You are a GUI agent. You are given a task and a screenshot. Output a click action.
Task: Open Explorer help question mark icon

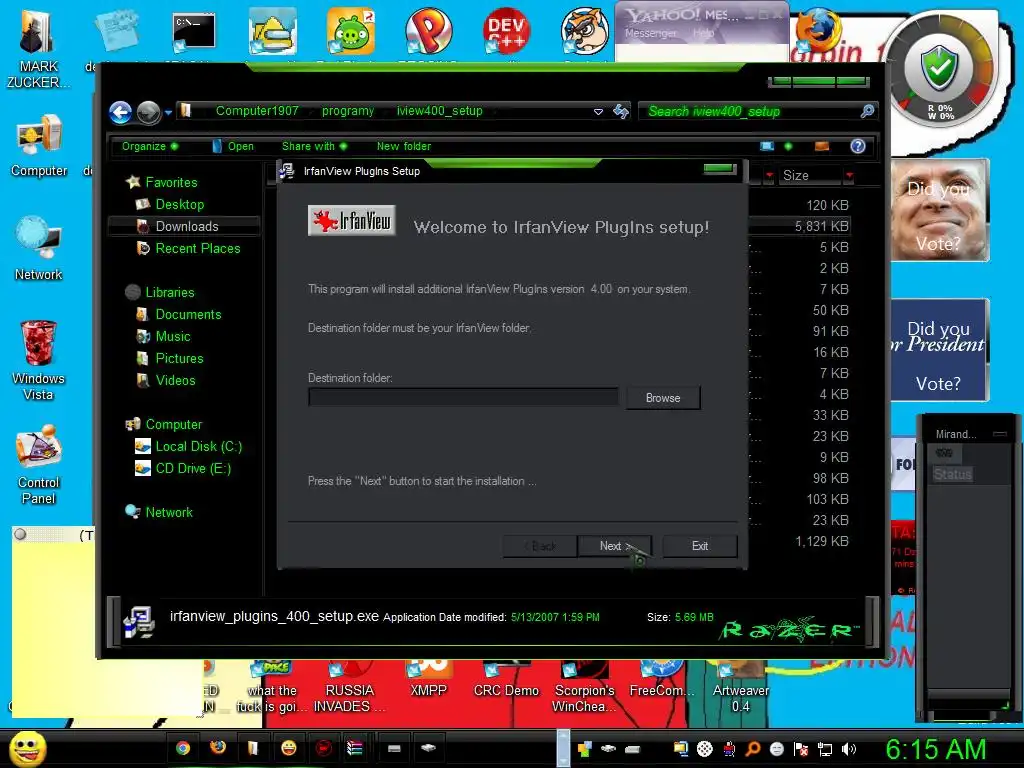pyautogui.click(x=857, y=146)
